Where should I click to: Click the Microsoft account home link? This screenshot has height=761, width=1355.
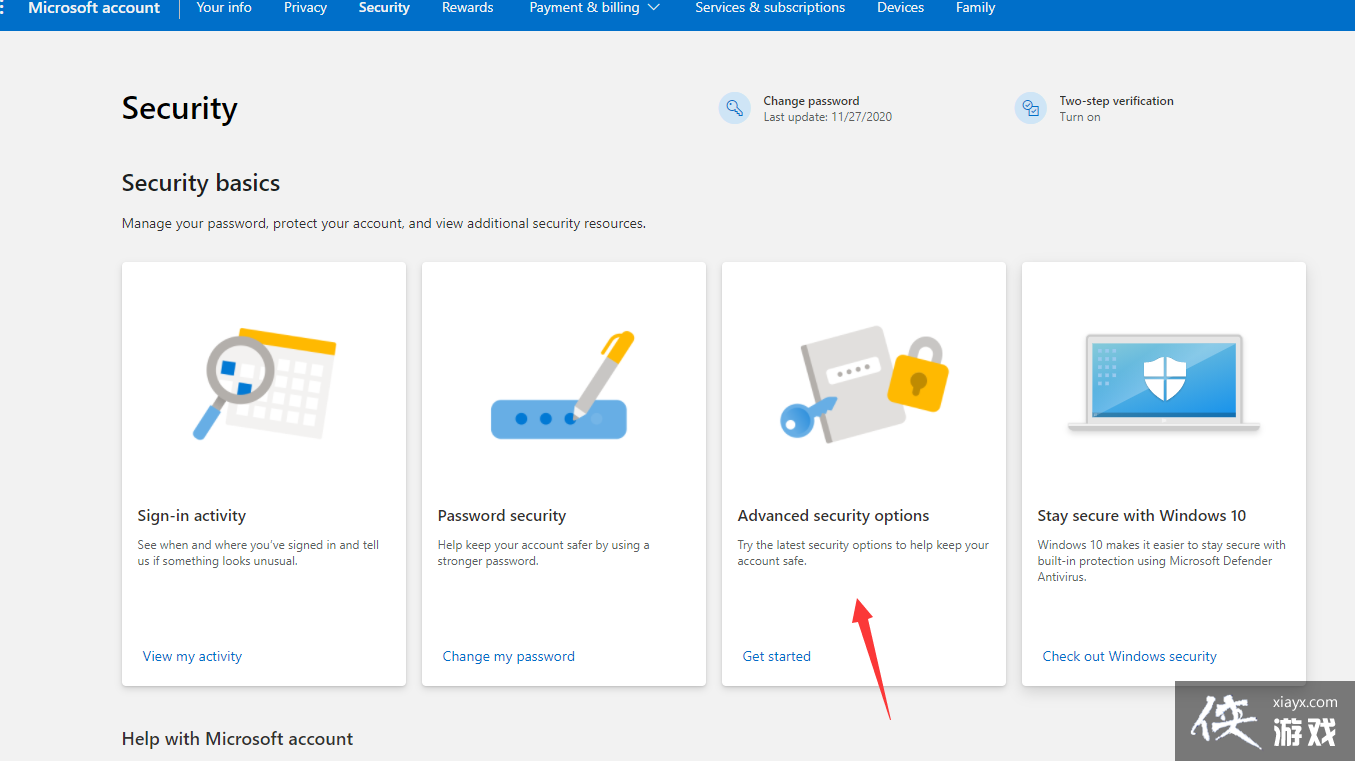(94, 8)
